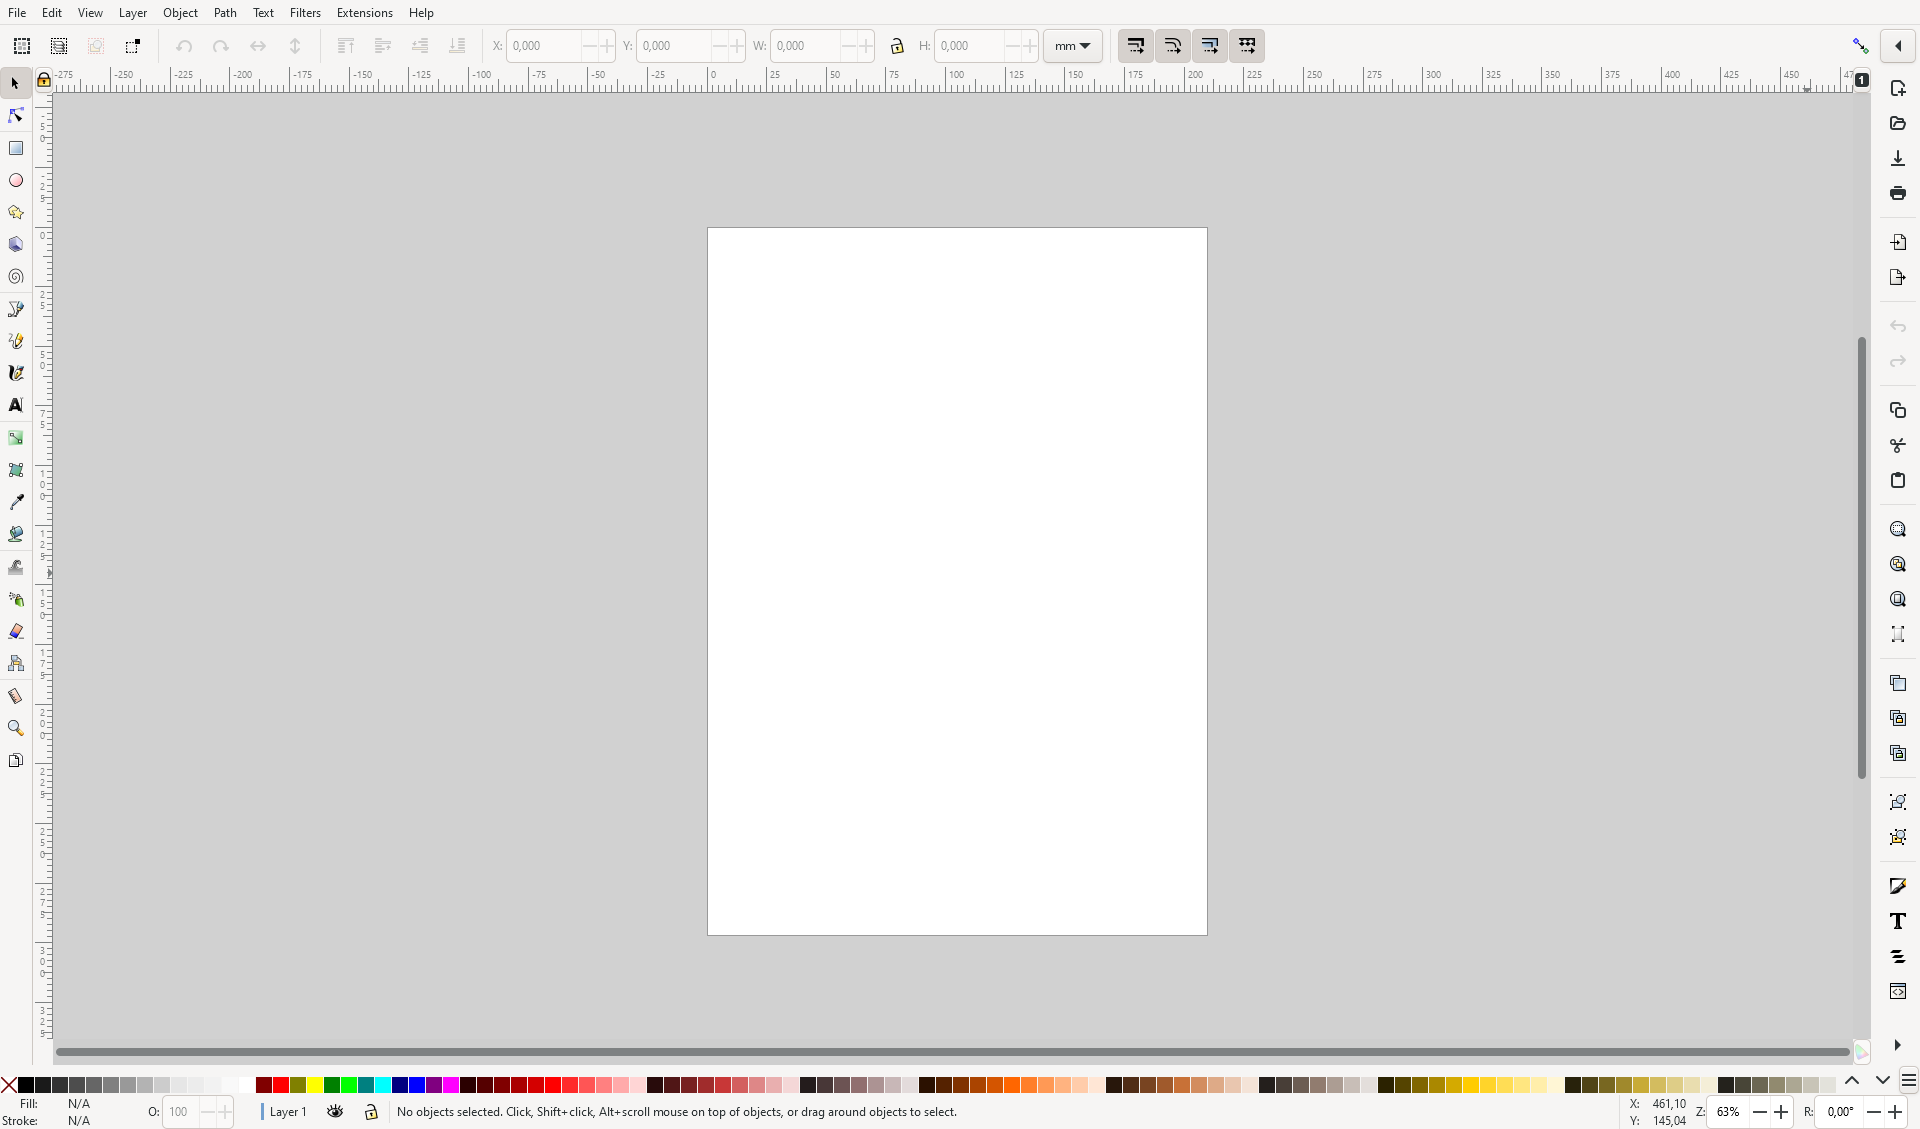Open the mm units dropdown
This screenshot has width=1920, height=1129.
point(1072,46)
